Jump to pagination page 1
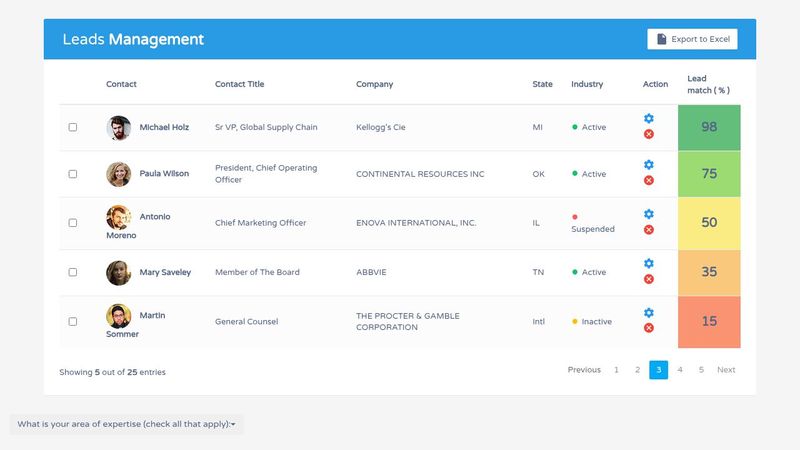 [x=616, y=370]
